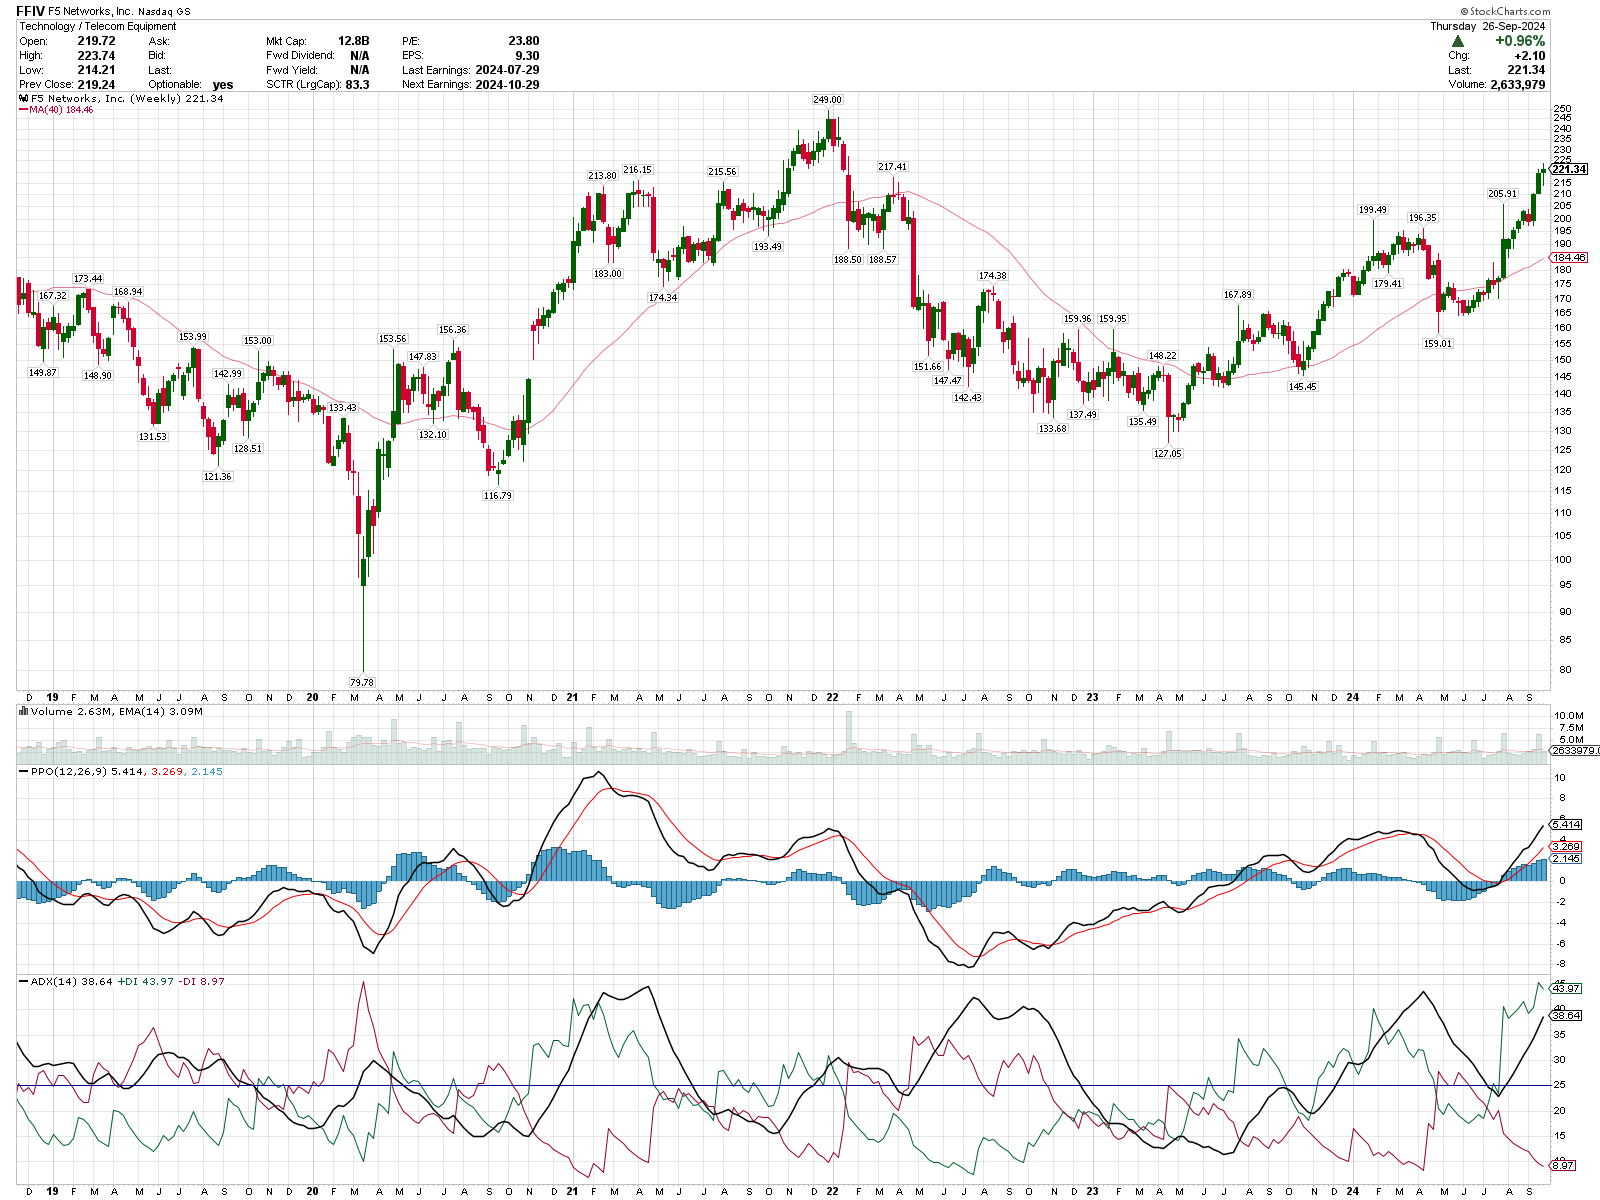Click the 196.35 price label
Screen dimensions: 1600x1200
(1423, 218)
